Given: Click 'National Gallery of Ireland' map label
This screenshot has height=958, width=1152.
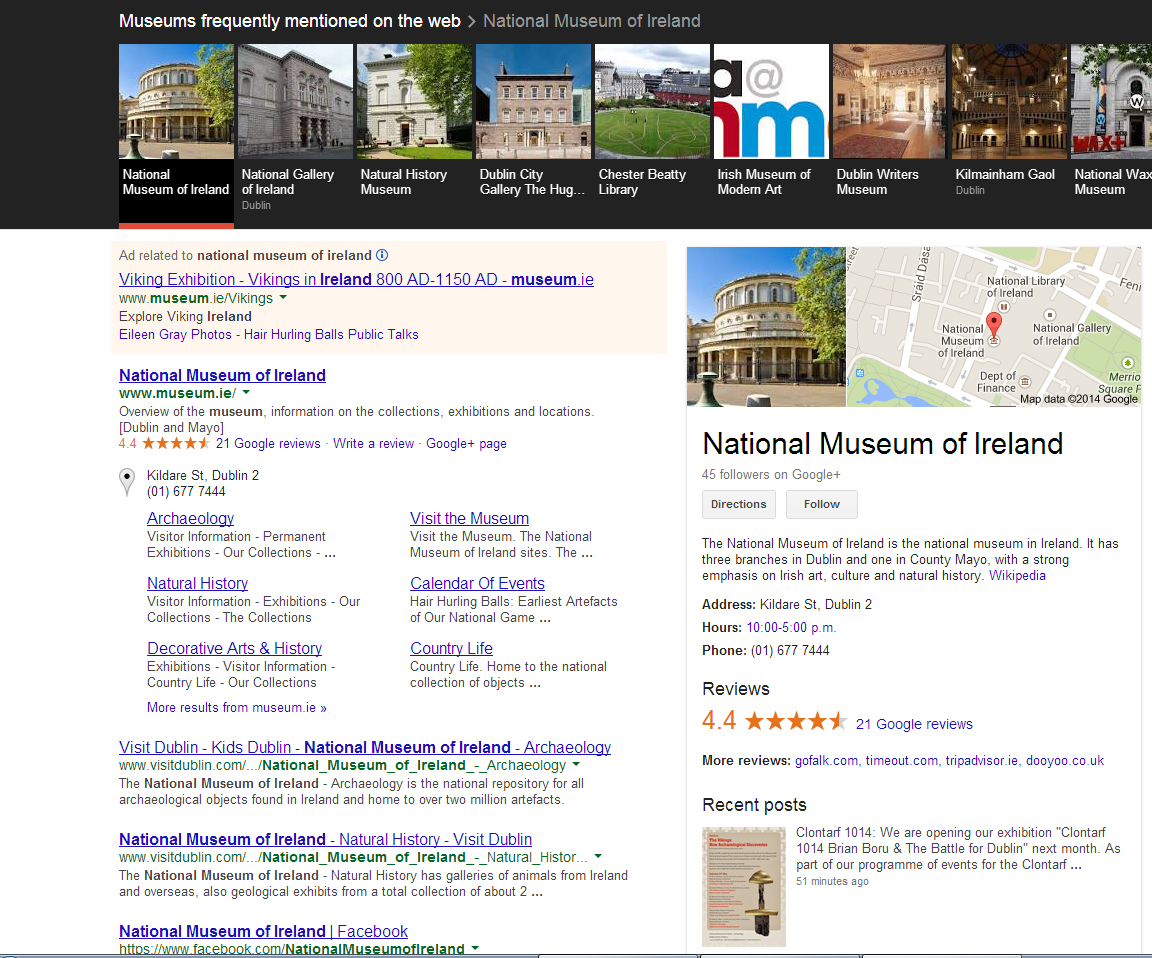Looking at the screenshot, I should pos(1071,334).
